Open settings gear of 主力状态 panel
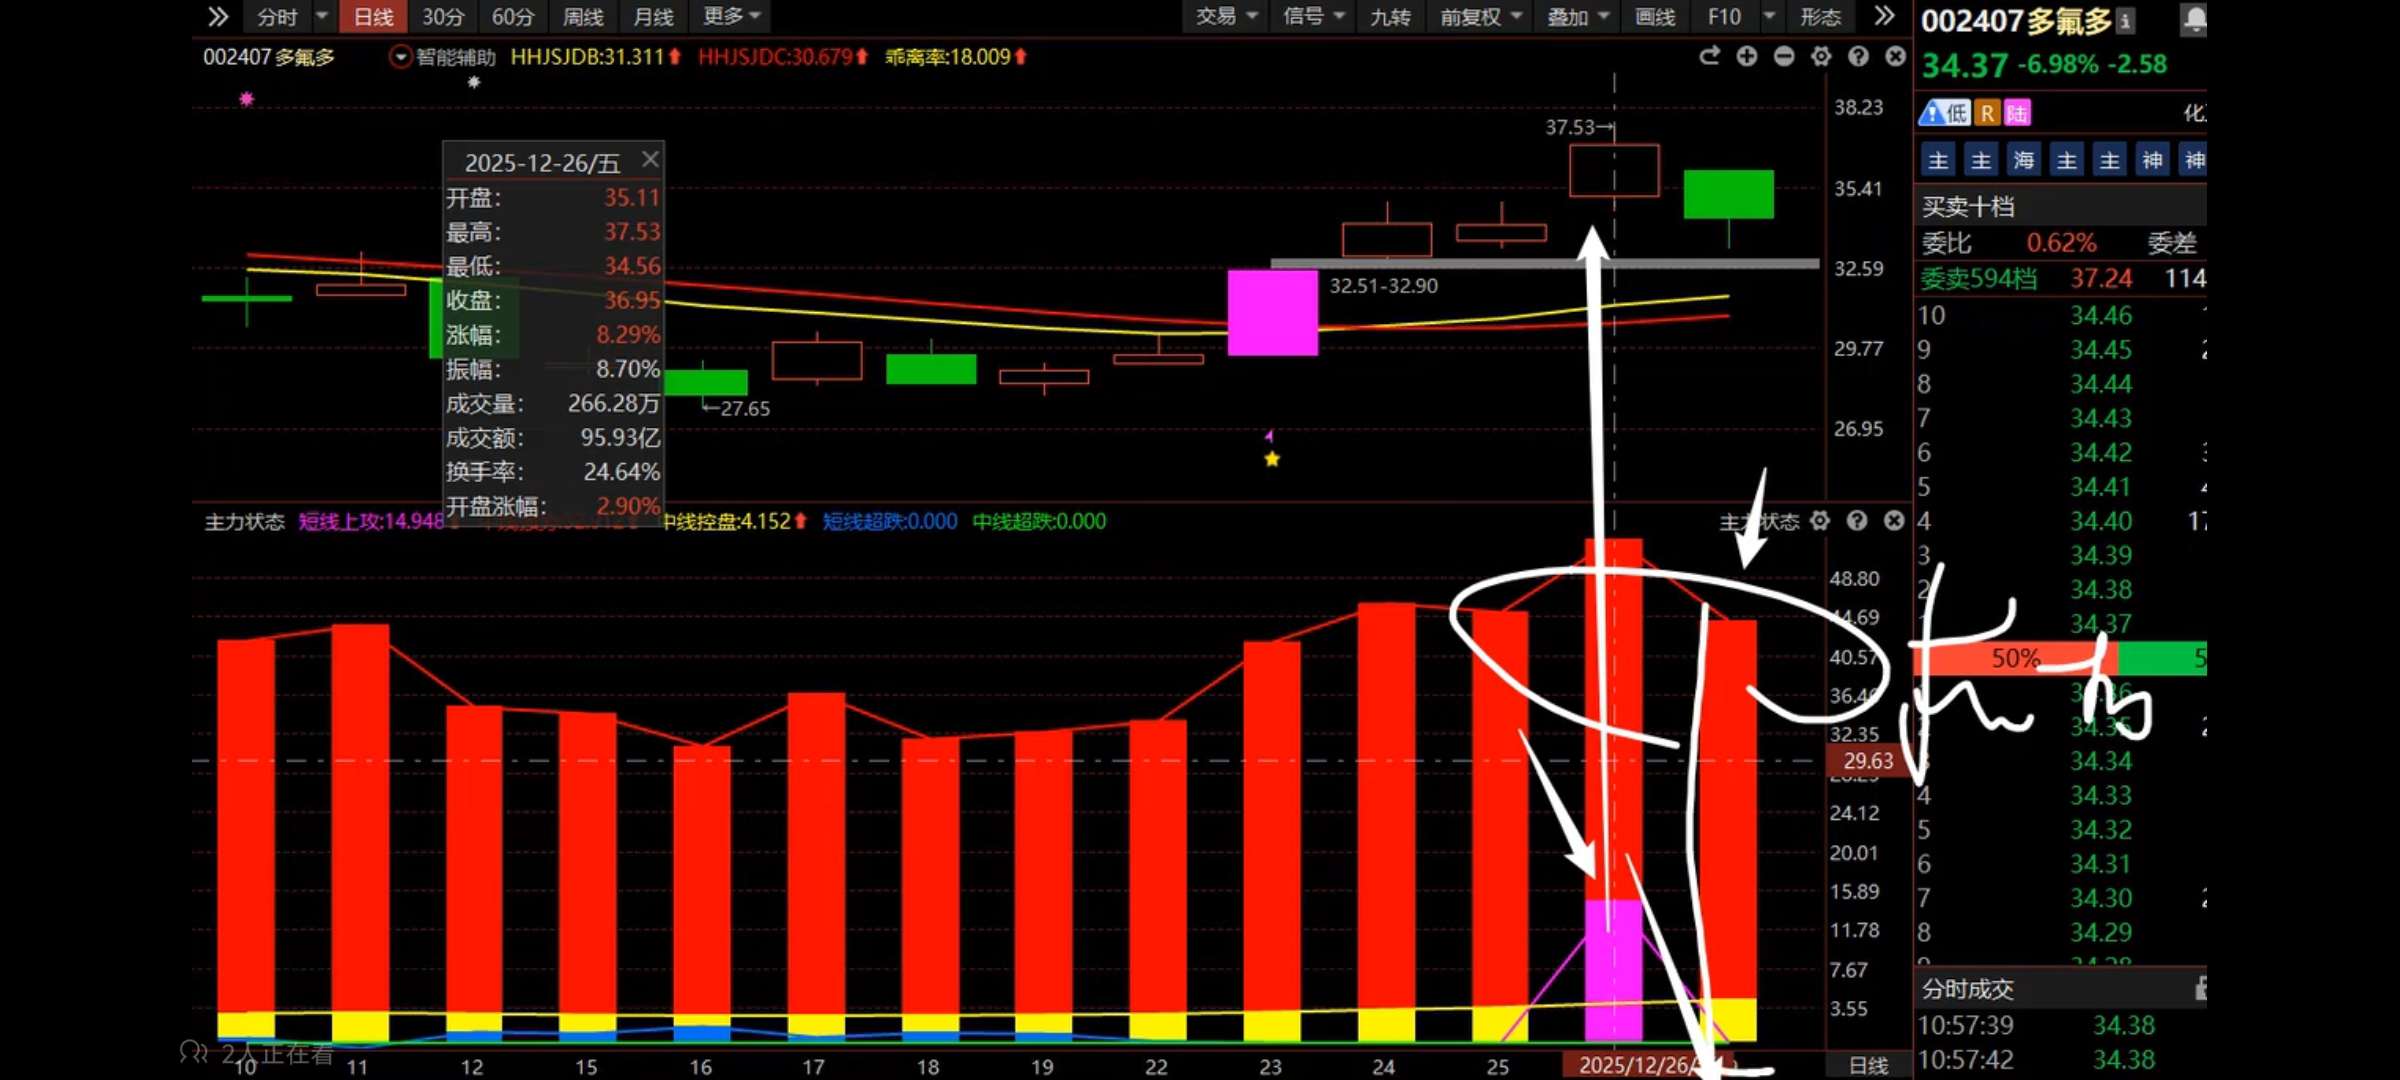Viewport: 2400px width, 1080px height. (1820, 521)
